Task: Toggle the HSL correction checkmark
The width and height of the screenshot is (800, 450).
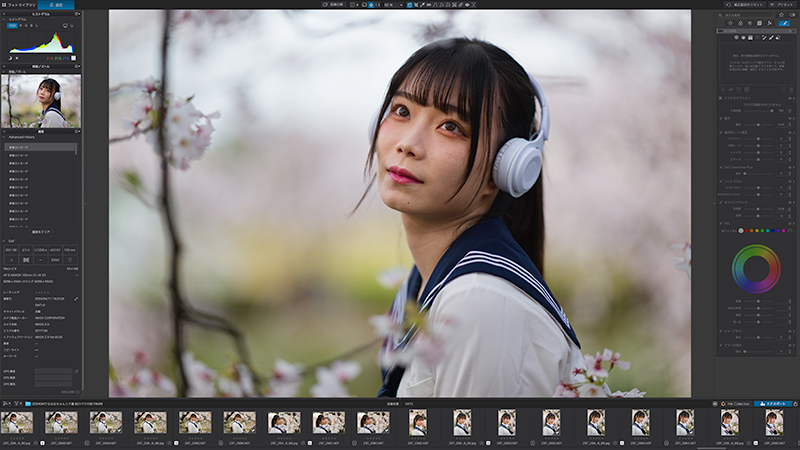Action: [721, 223]
